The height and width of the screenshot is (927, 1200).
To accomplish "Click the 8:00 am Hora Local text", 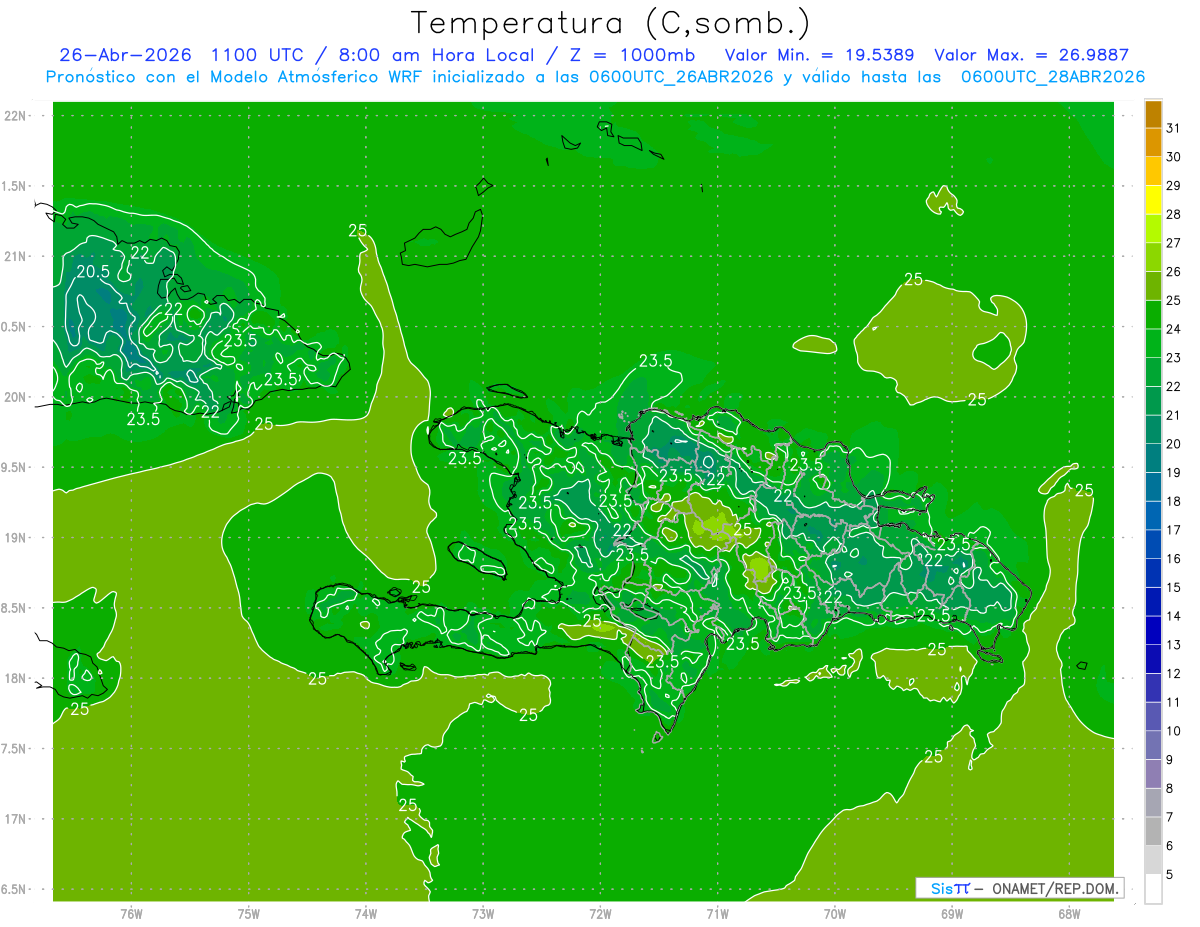I will [x=429, y=55].
